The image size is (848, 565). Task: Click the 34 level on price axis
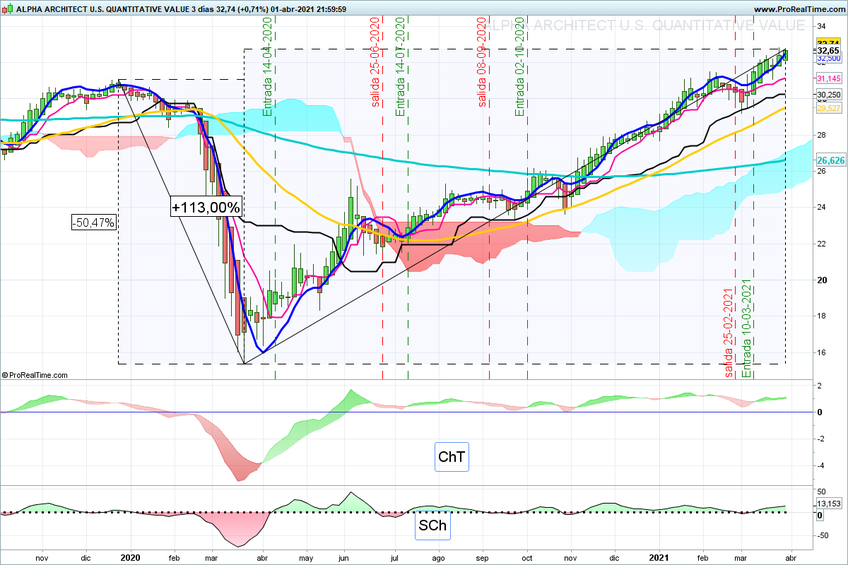coord(822,26)
